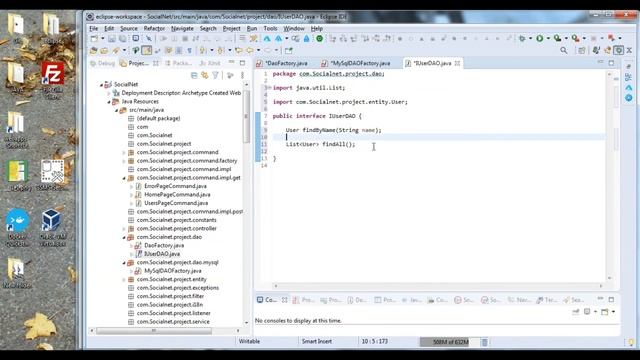Open the Navigate menu

coord(182,29)
